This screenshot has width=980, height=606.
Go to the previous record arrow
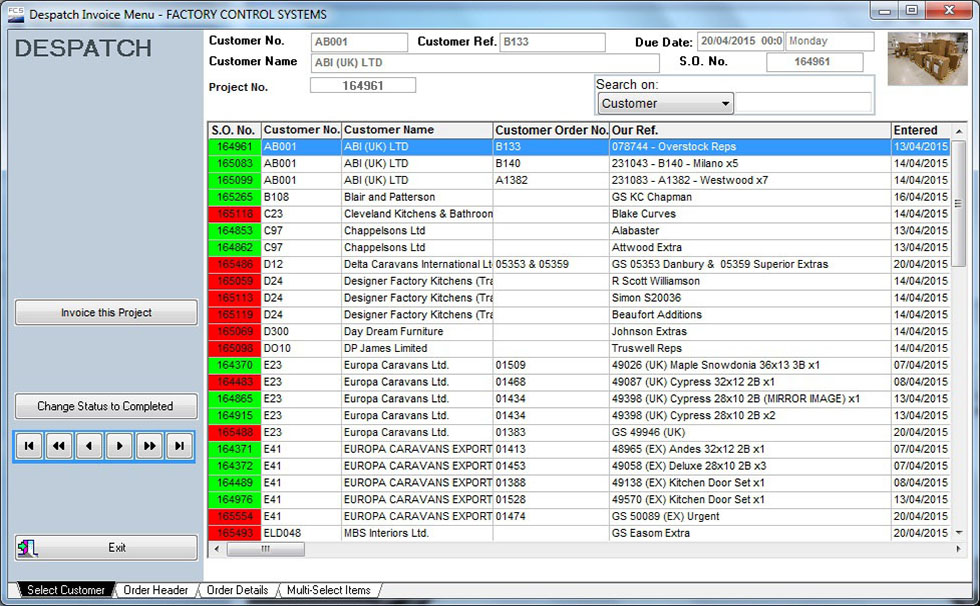click(x=90, y=446)
